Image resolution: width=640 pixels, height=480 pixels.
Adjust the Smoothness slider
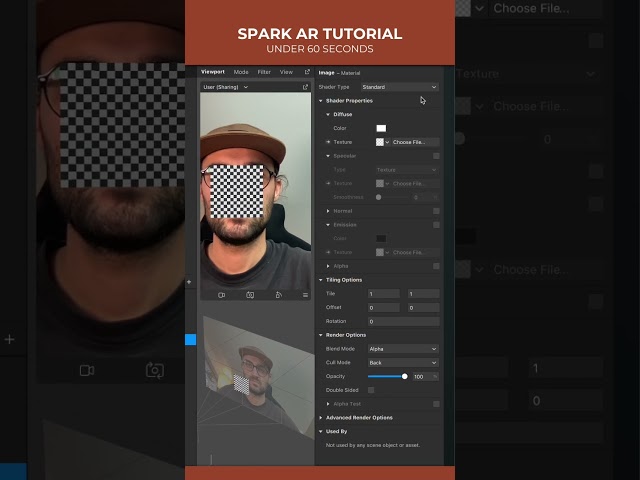coord(378,197)
